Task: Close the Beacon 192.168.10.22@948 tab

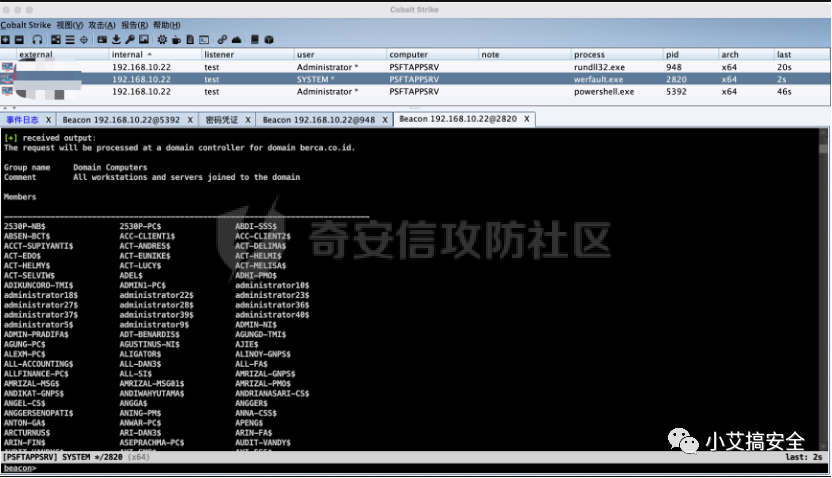Action: point(385,120)
